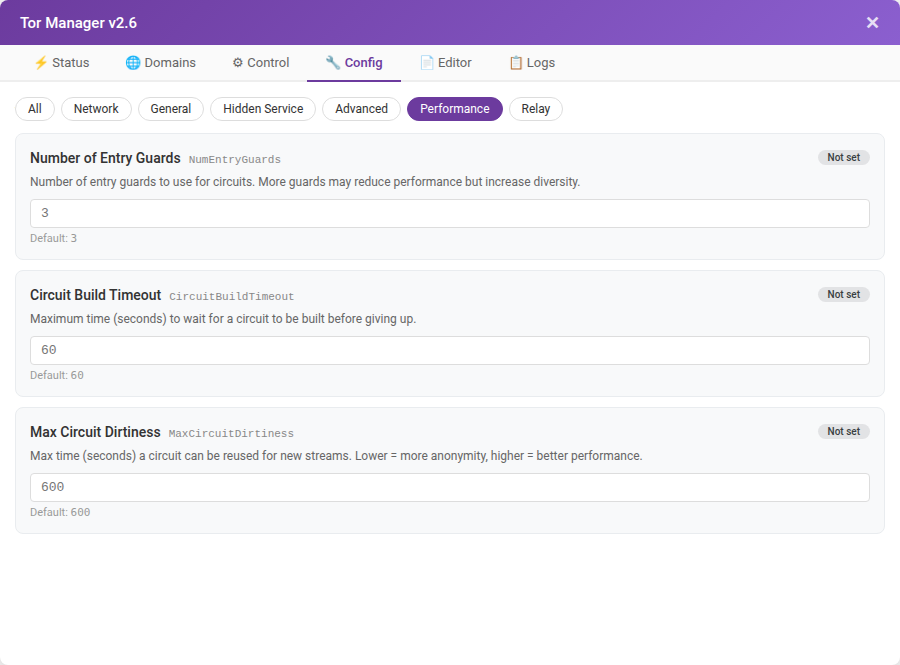Filter config by Network
This screenshot has height=665, width=900.
pos(96,109)
